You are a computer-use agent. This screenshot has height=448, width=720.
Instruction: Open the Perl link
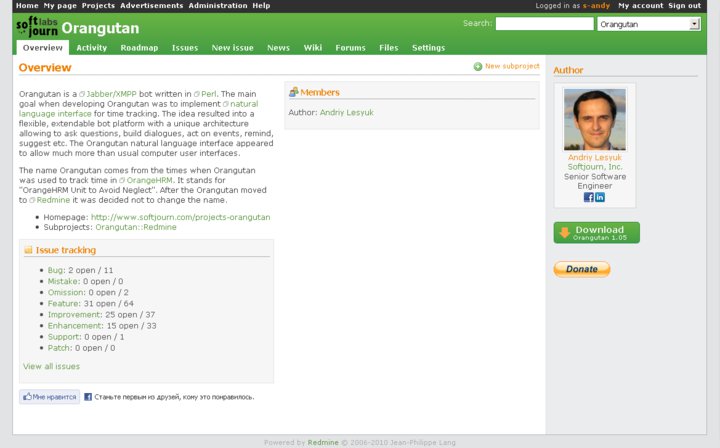tap(208, 94)
